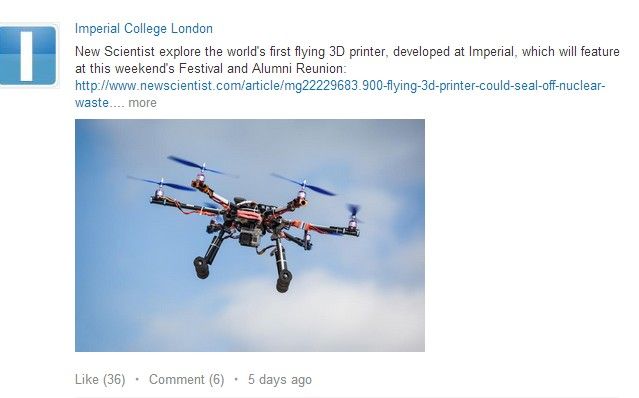639x398 pixels.
Task: Click the Imperial College London logo icon
Action: tap(28, 55)
